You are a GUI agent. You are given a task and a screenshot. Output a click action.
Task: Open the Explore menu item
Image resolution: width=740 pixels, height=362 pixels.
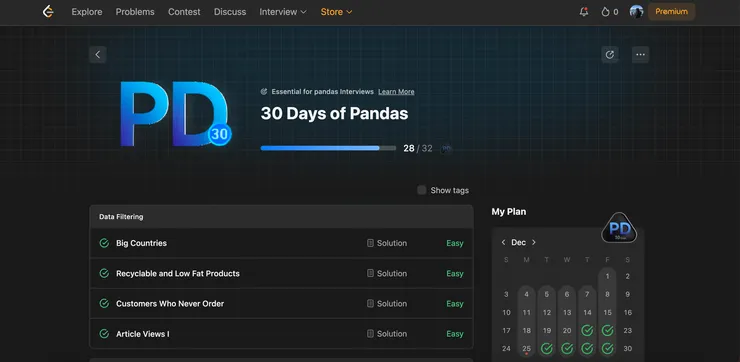(87, 12)
